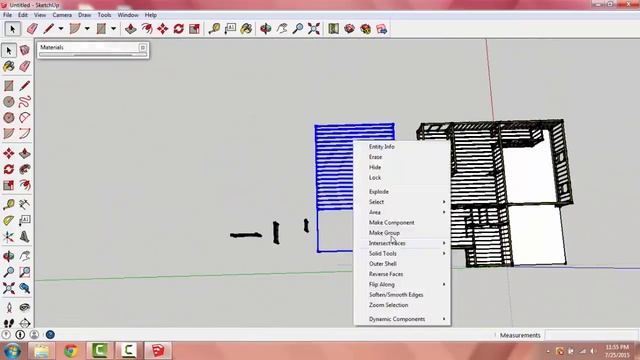
Task: Click the Measurements input box
Action: (591, 335)
